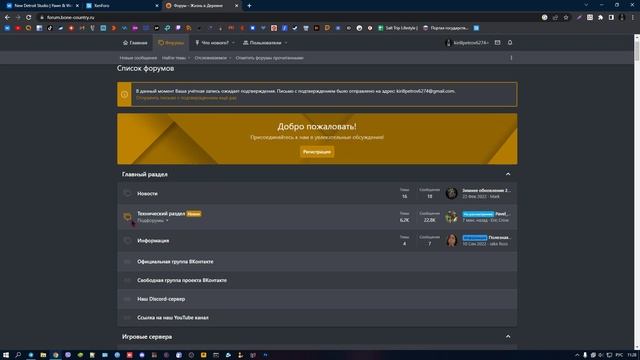Collapse the Главный раздел category

(x=508, y=174)
